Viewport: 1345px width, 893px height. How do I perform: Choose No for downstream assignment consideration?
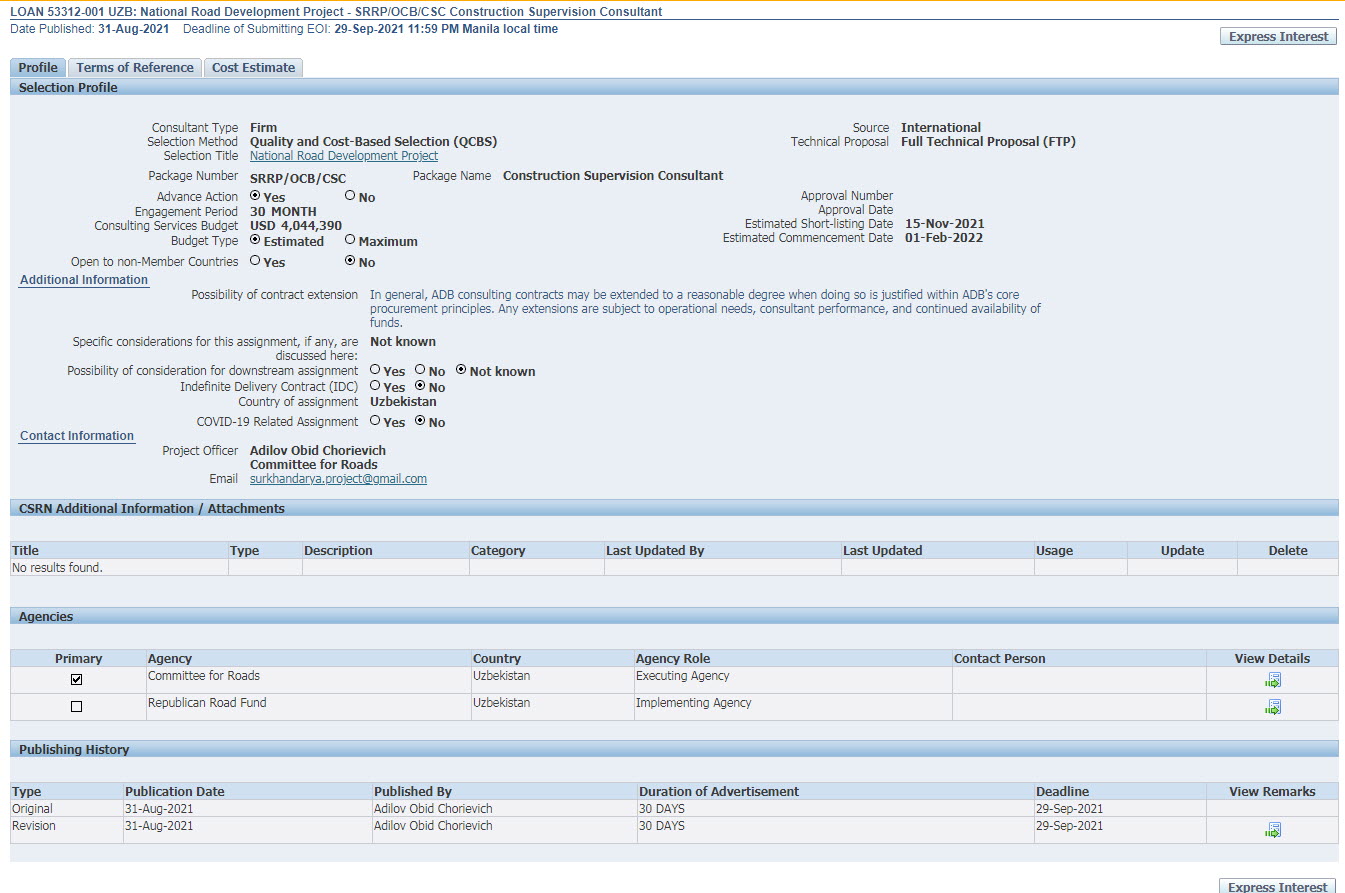click(x=420, y=370)
